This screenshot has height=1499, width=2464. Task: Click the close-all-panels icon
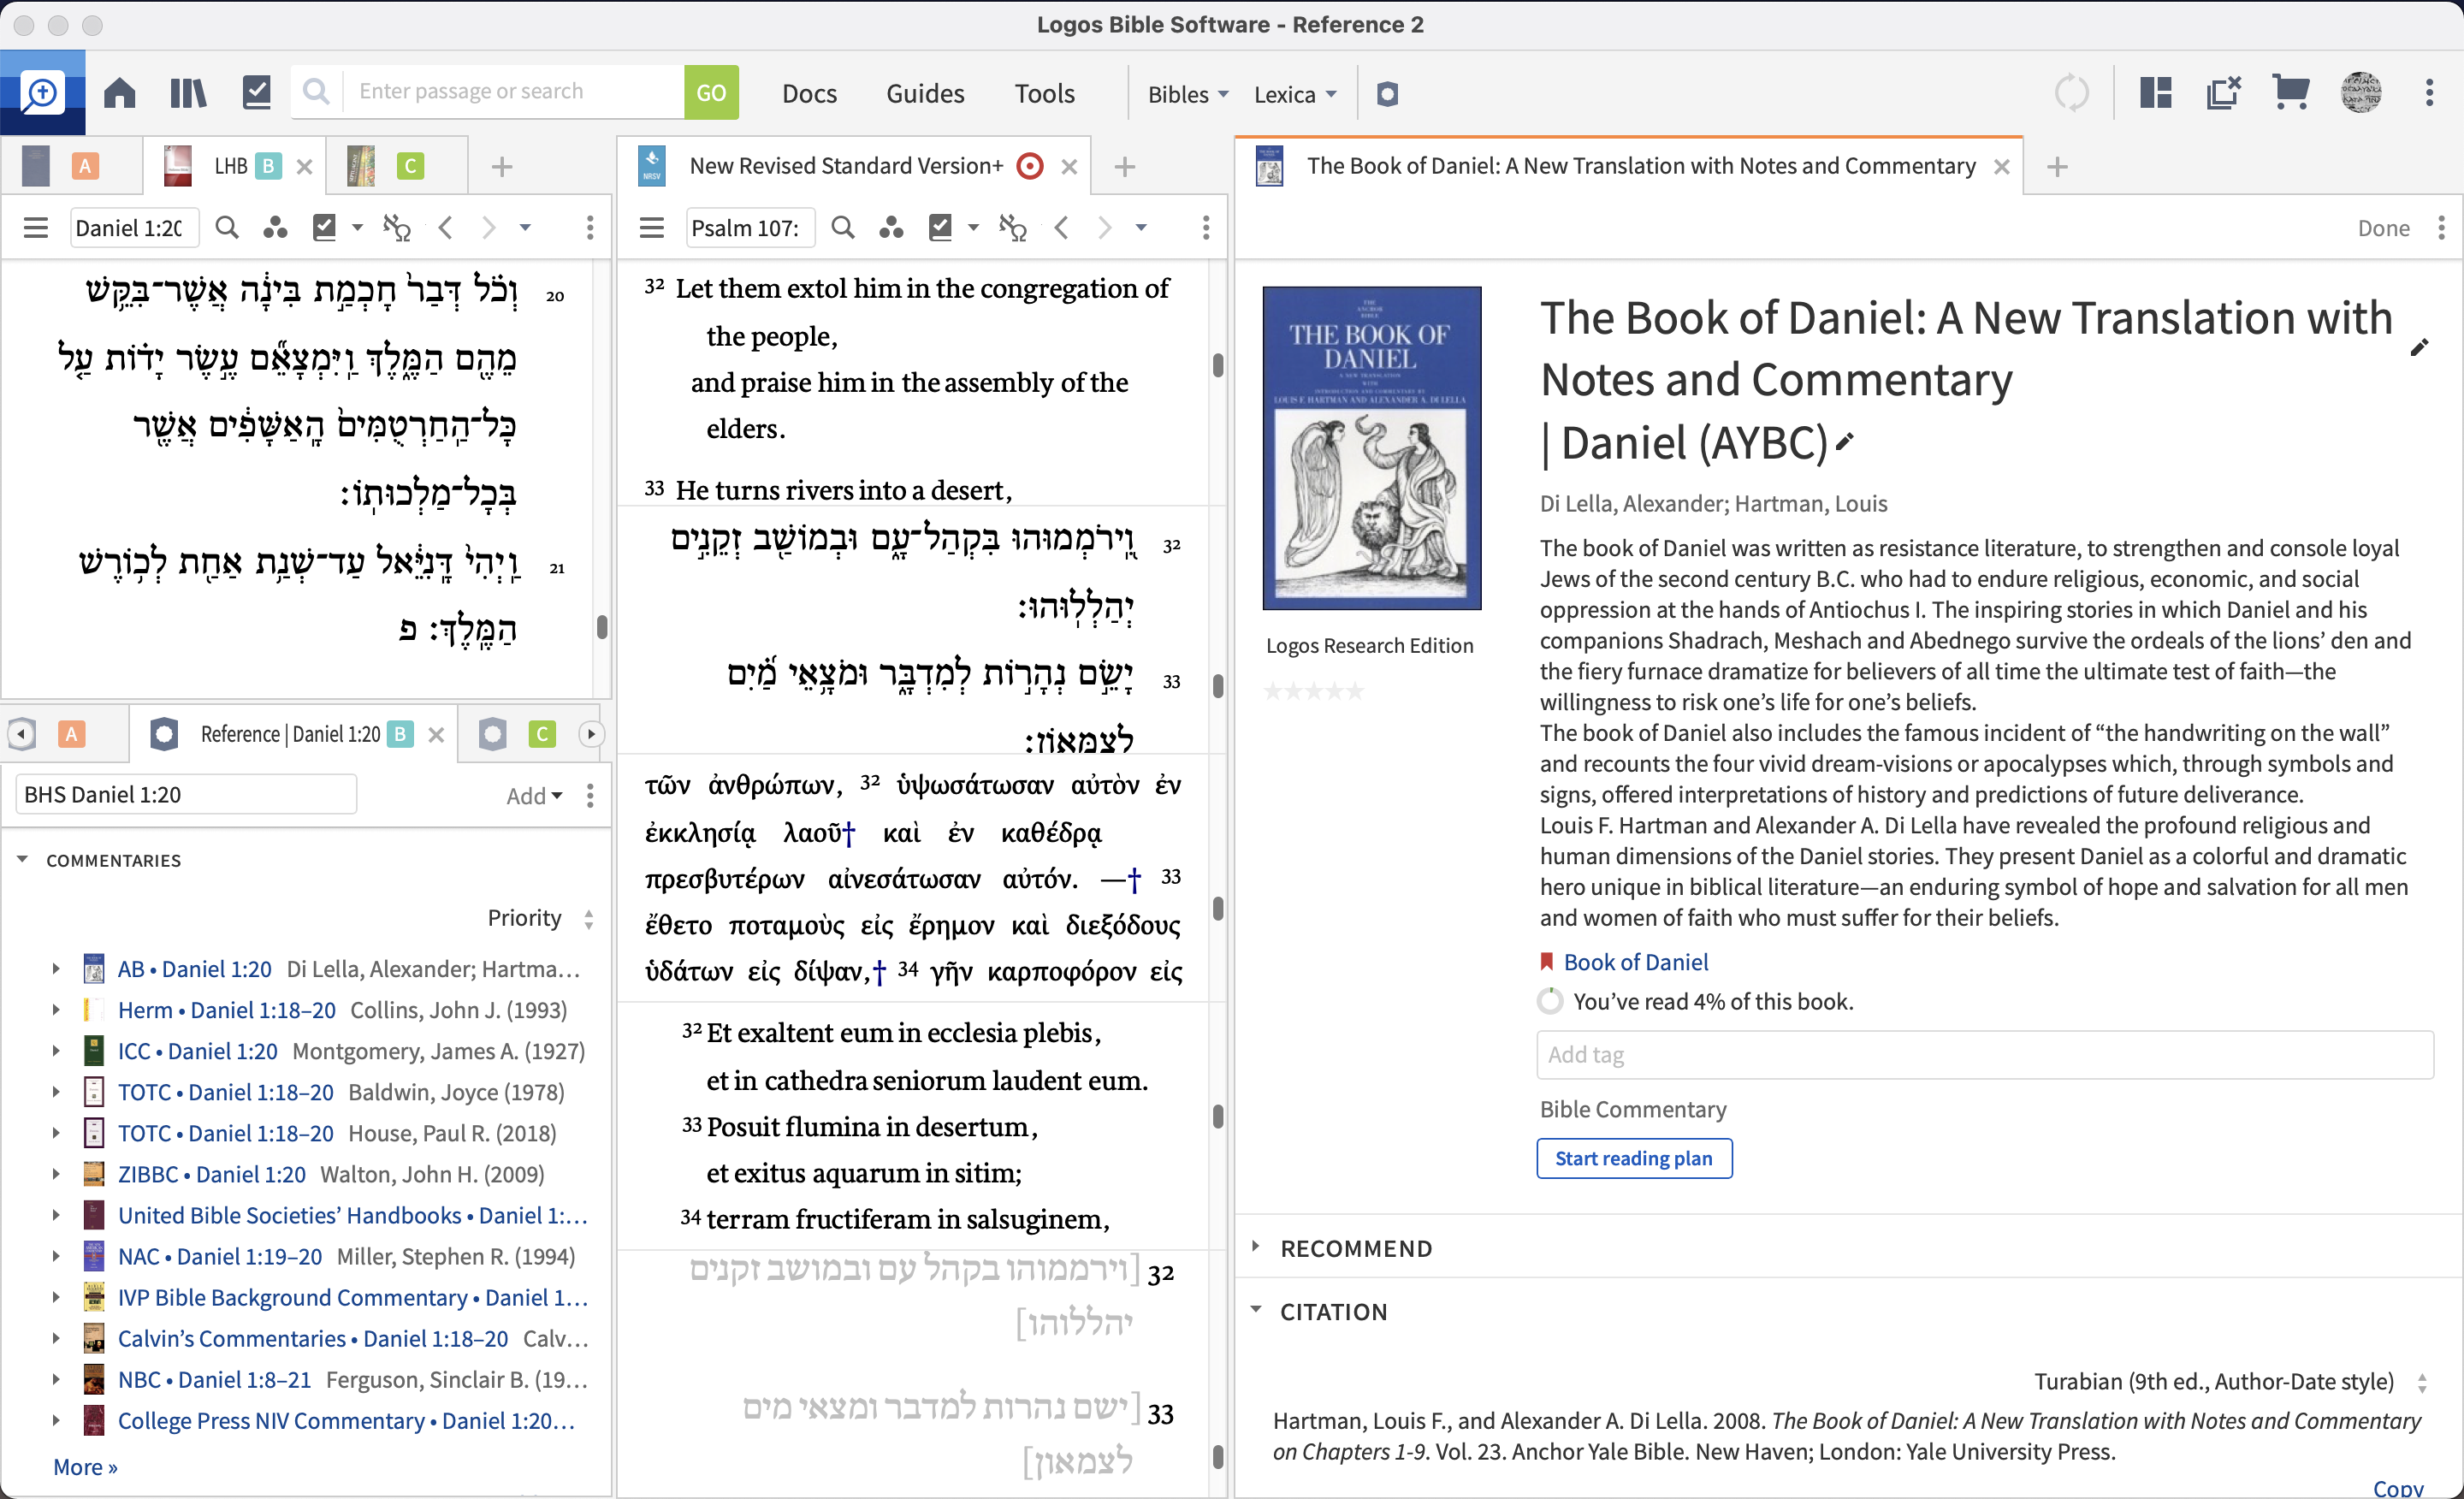click(x=2224, y=93)
